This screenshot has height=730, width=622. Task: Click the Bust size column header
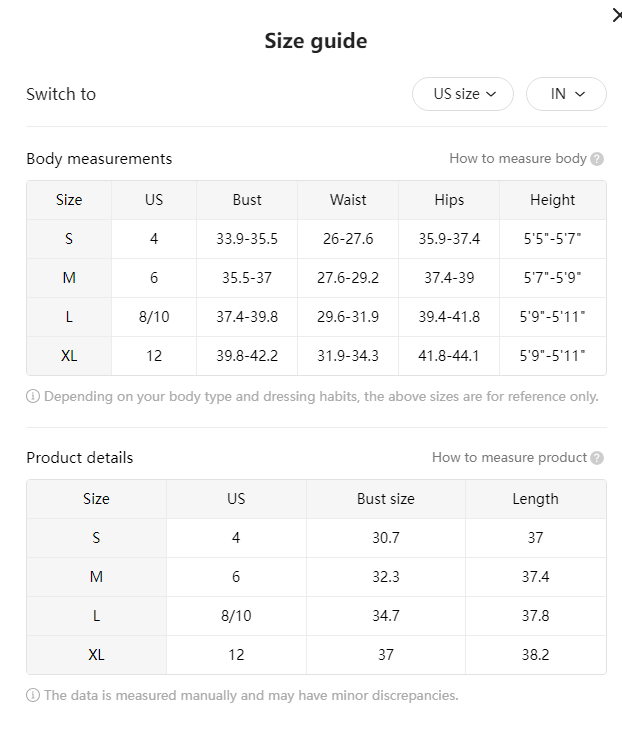coord(385,499)
